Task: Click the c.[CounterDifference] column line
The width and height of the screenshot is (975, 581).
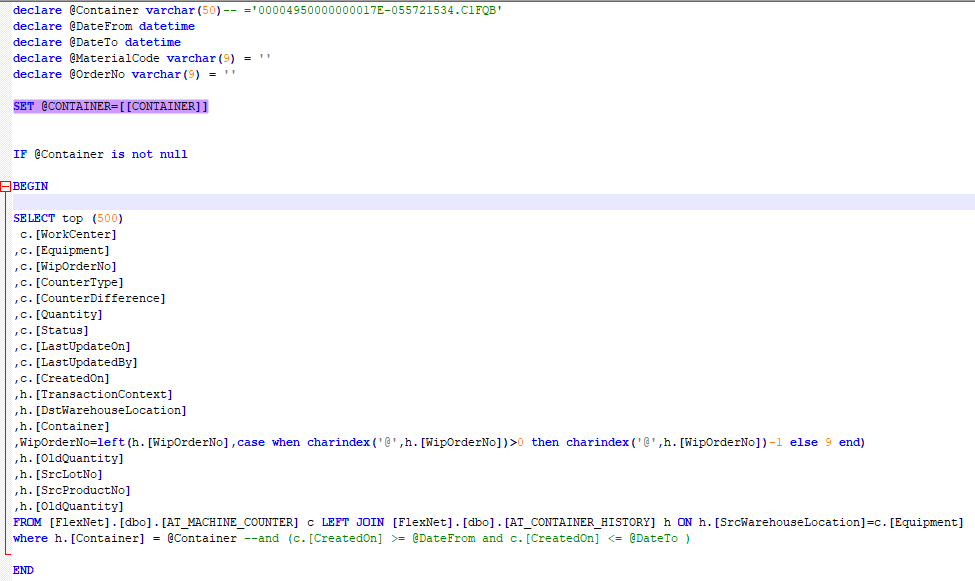Action: point(90,299)
